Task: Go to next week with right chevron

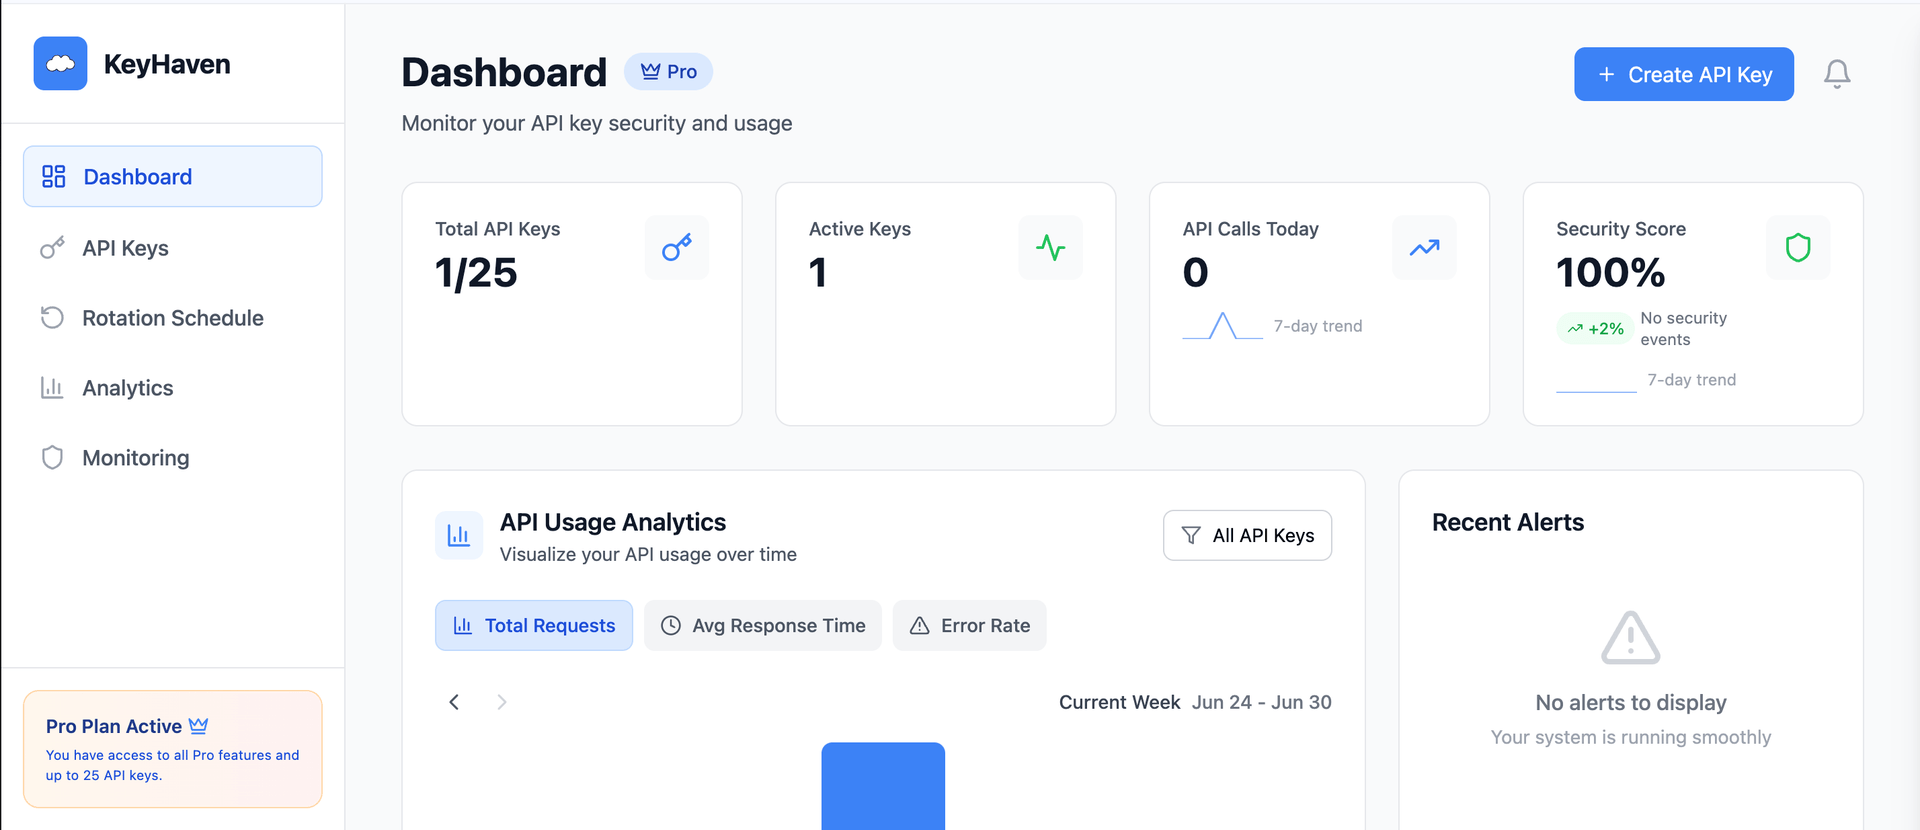Action: click(x=502, y=702)
